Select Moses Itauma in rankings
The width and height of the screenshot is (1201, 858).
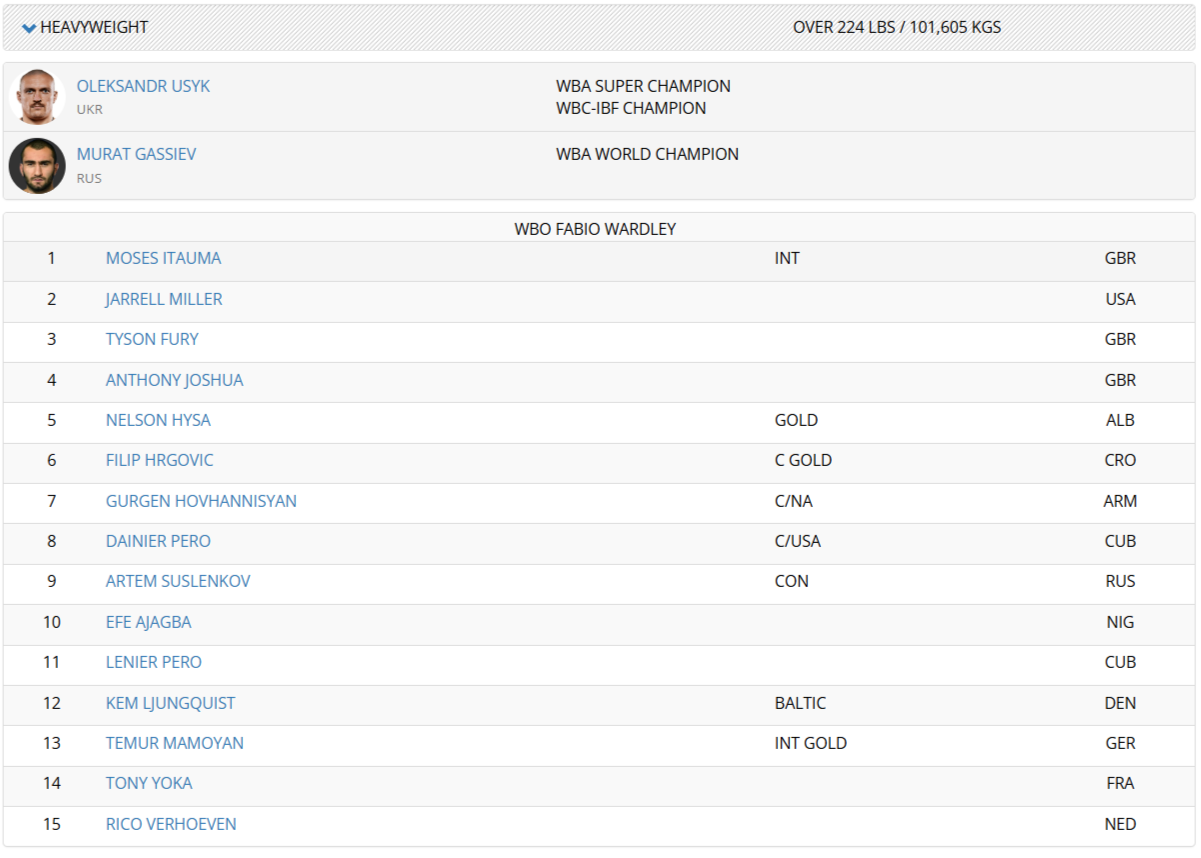click(x=163, y=258)
